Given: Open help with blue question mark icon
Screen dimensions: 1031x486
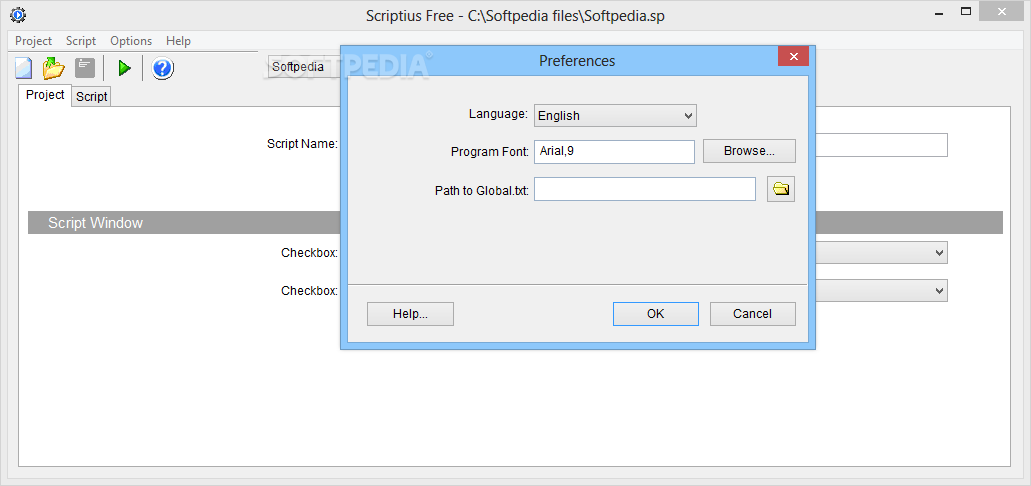Looking at the screenshot, I should coord(162,68).
